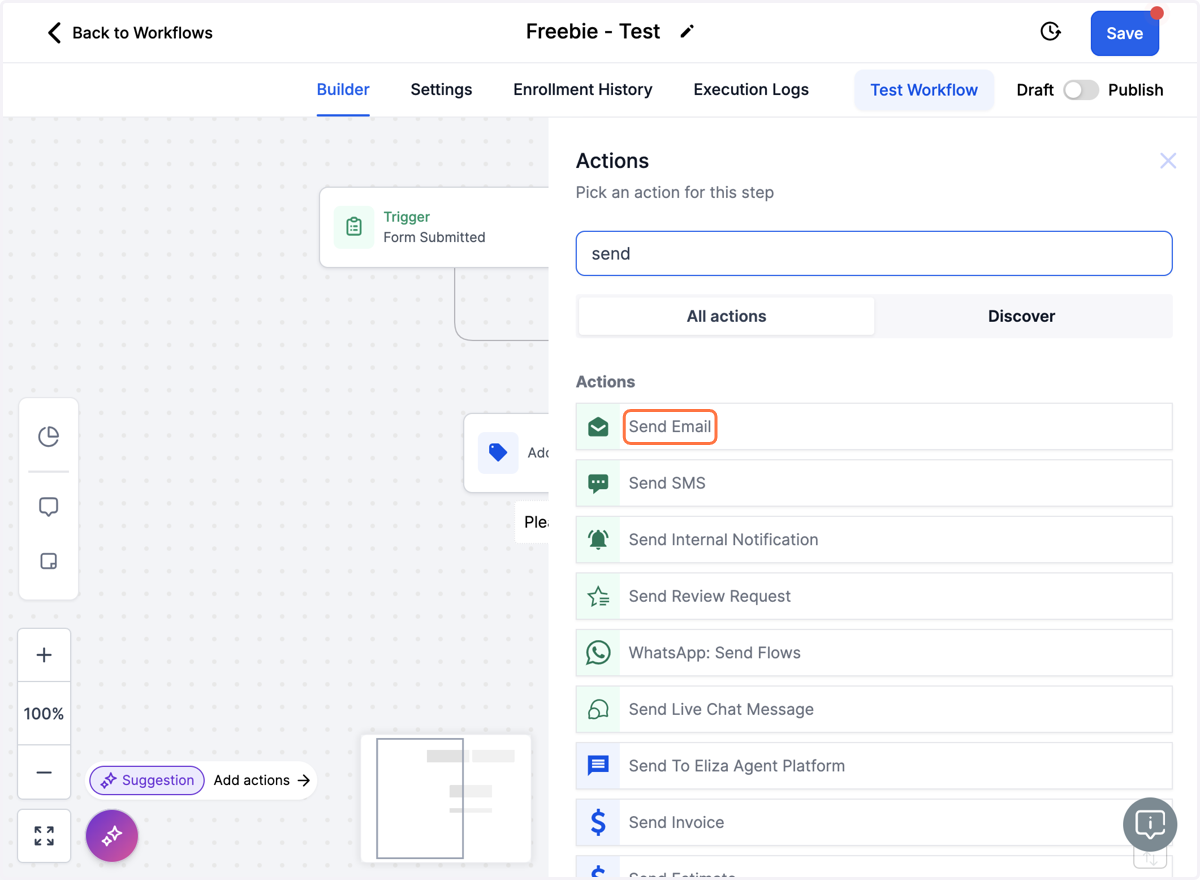Edit workflow name via pencil icon
Viewport: 1200px width, 880px height.
coord(687,31)
